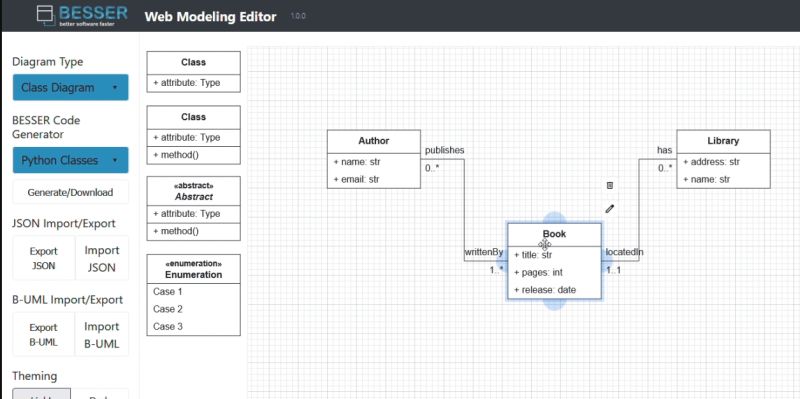The width and height of the screenshot is (800, 399).
Task: Click the version number 1.0.0
Action: tap(298, 16)
